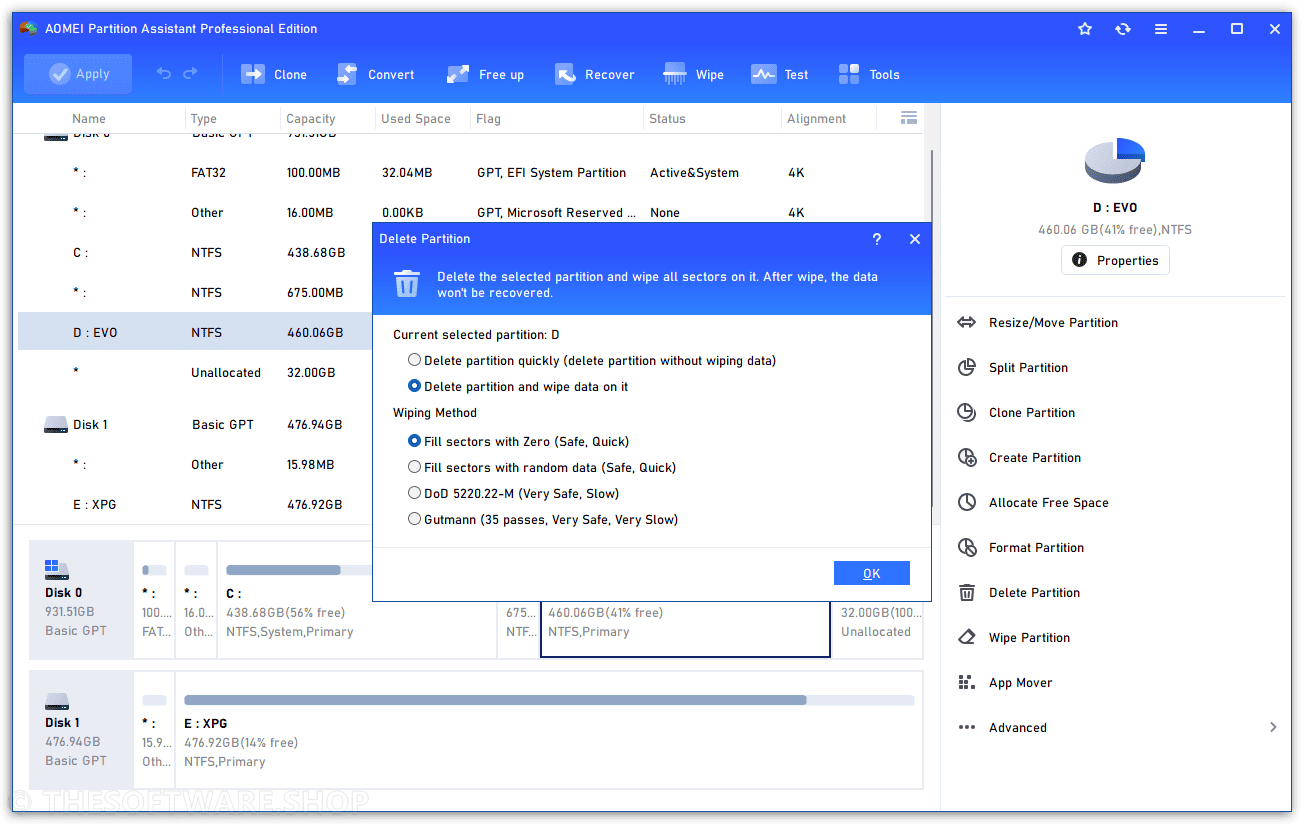The height and width of the screenshot is (824, 1304).
Task: Open the Clone tool
Action: [274, 74]
